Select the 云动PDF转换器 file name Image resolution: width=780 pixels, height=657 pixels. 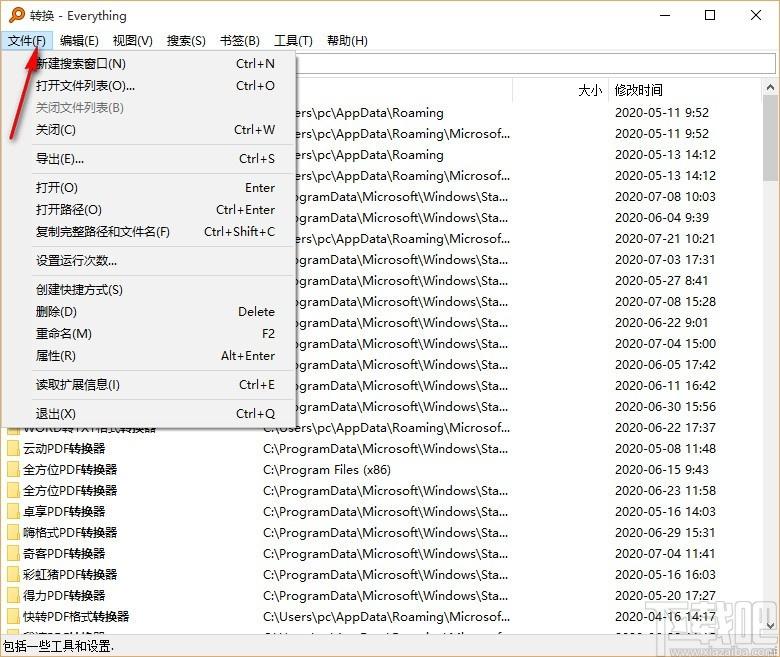[64, 449]
